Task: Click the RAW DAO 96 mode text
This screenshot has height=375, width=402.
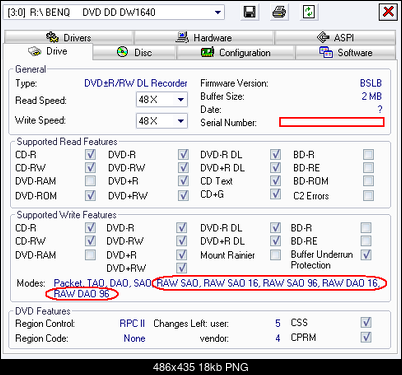Action: tap(81, 294)
